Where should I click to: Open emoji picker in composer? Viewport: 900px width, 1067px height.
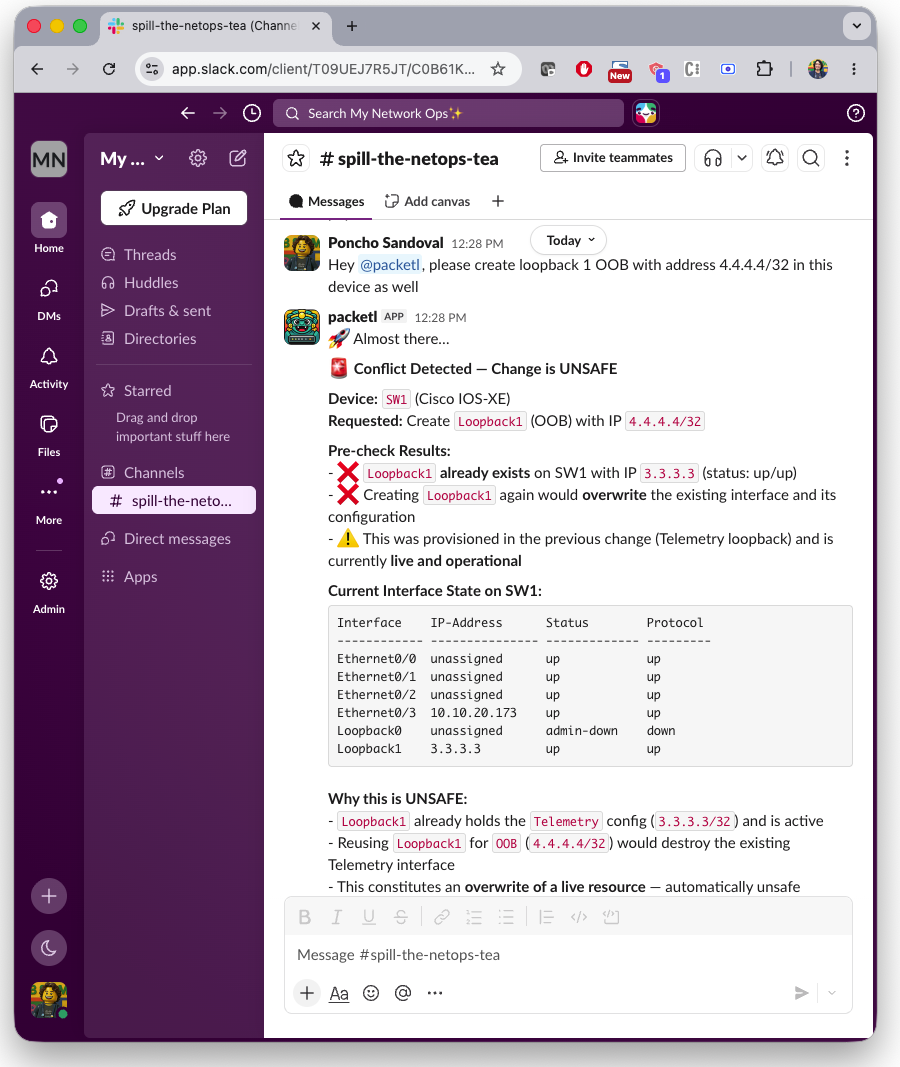tap(371, 994)
